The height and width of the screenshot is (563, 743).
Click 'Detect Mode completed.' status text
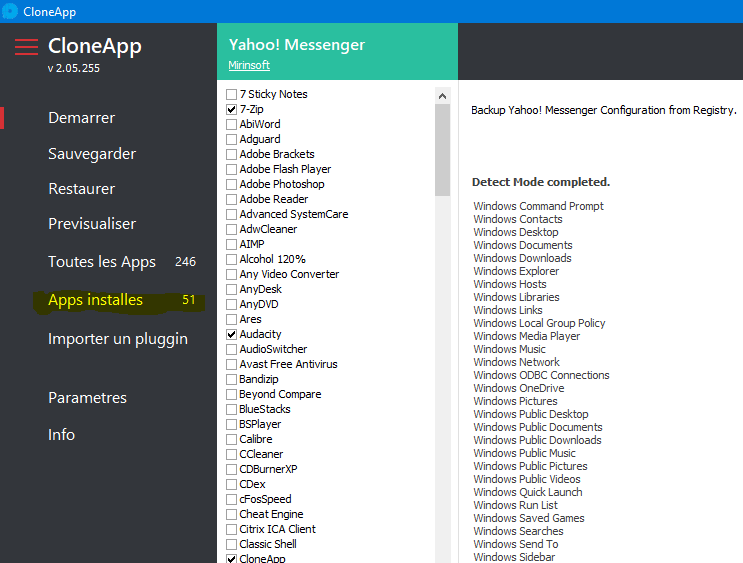[x=541, y=182]
